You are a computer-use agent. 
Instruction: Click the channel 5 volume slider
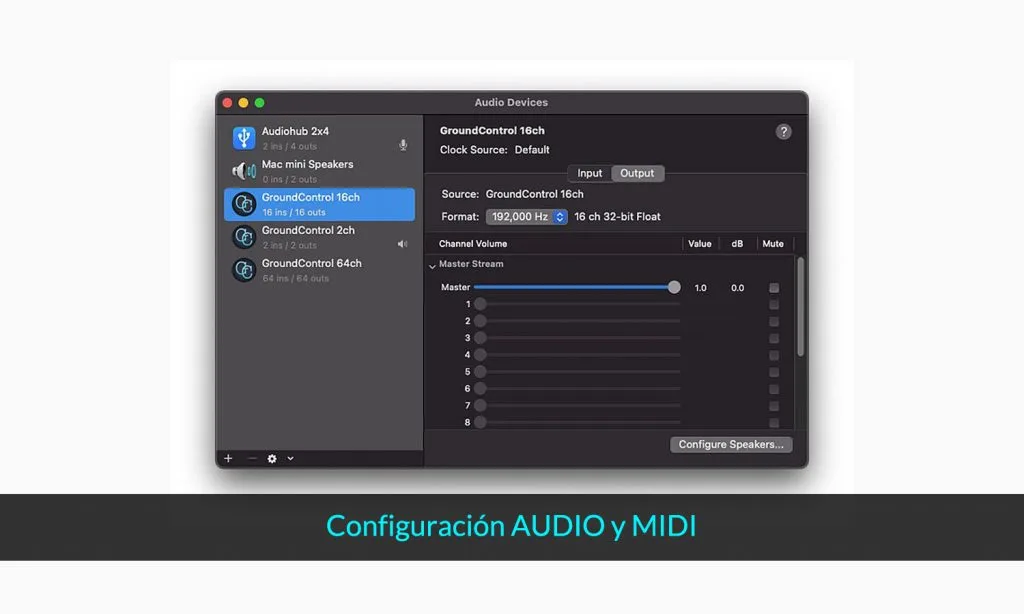point(577,372)
